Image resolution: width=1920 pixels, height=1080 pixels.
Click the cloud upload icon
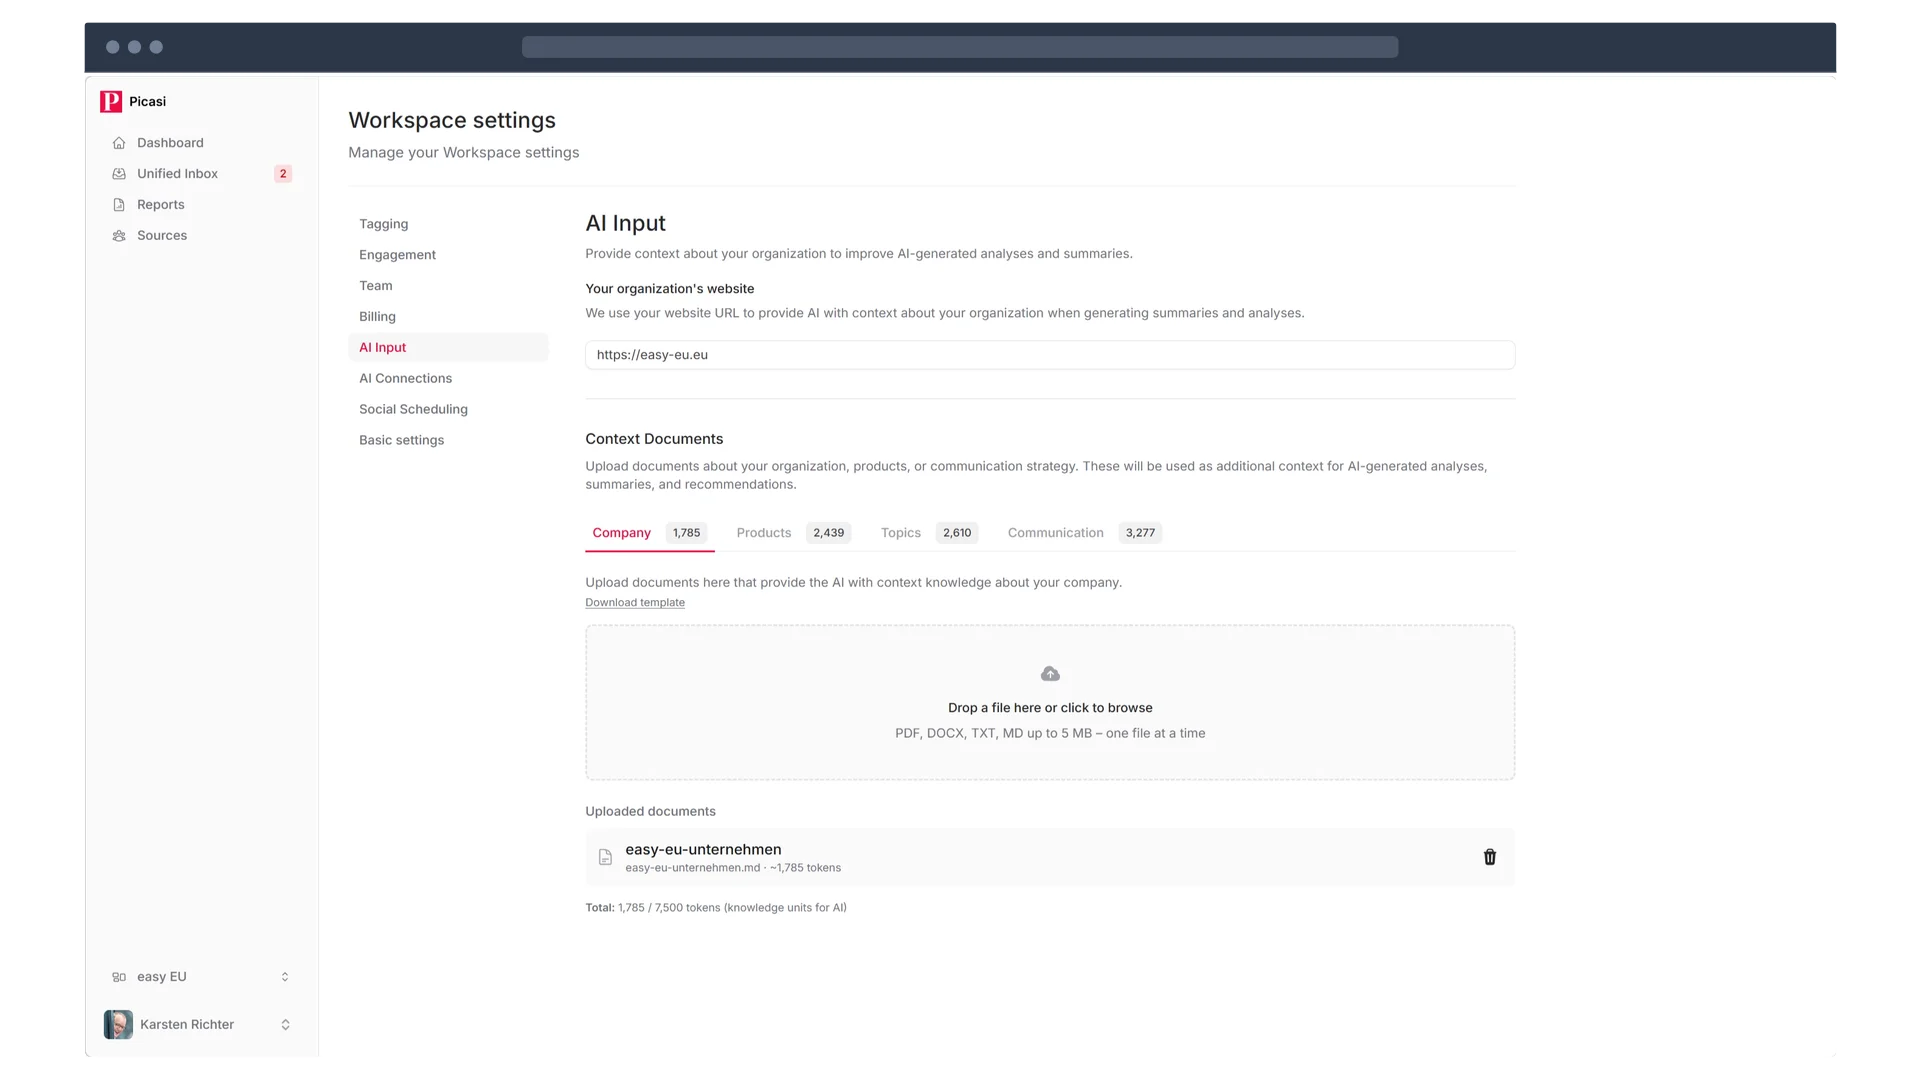(1050, 674)
